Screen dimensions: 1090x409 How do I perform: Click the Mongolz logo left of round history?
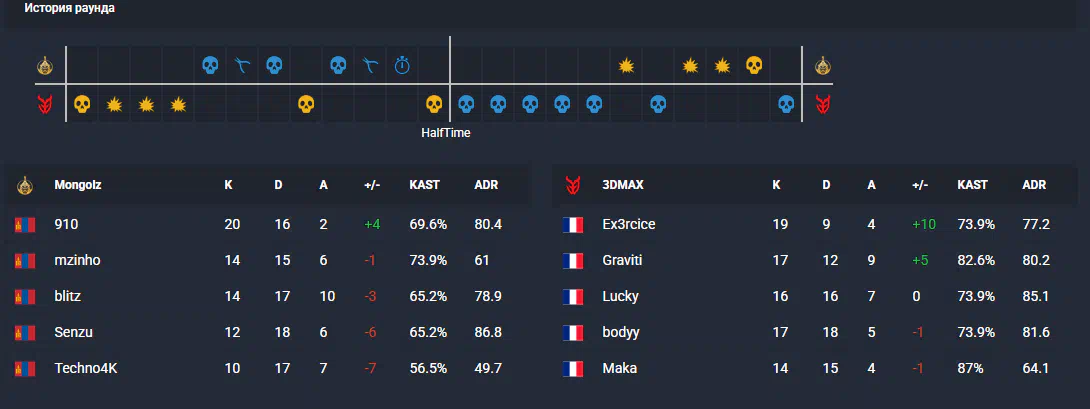[x=45, y=66]
